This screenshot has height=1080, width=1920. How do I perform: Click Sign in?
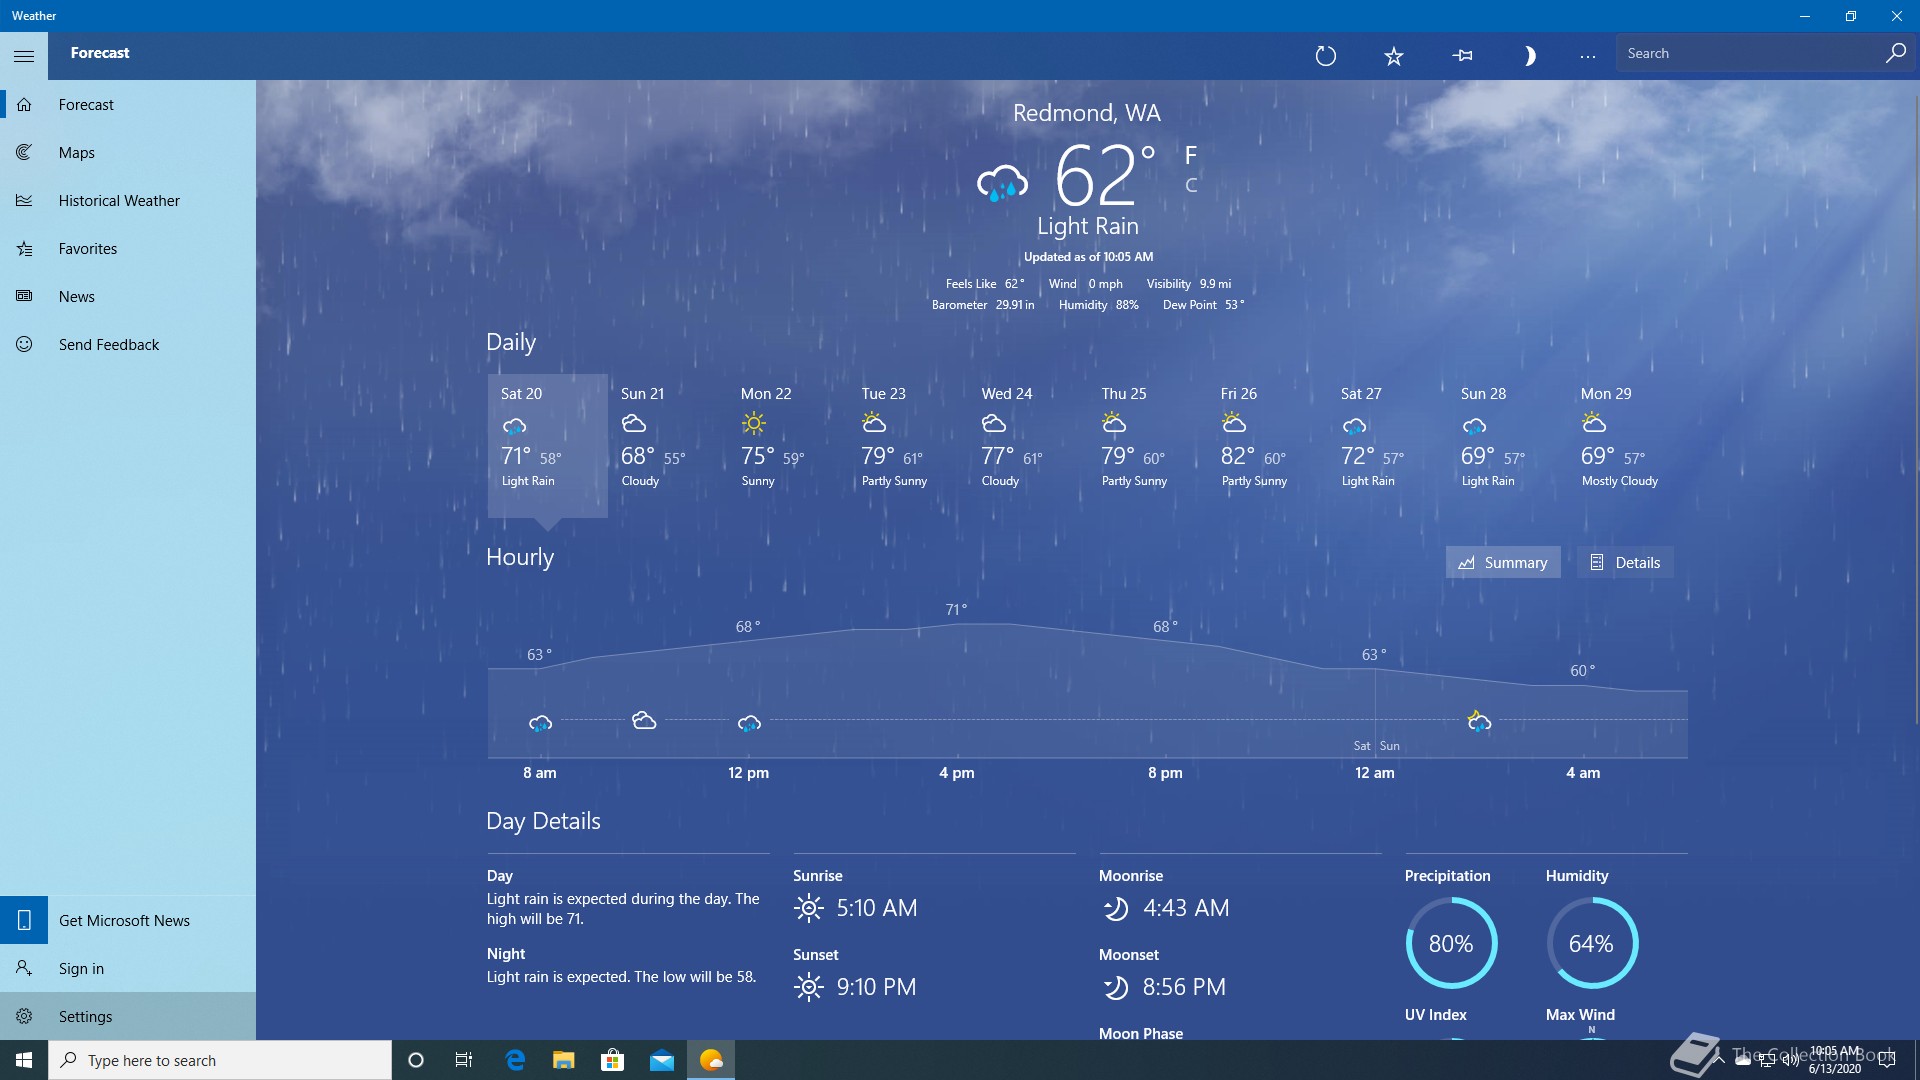coord(128,968)
